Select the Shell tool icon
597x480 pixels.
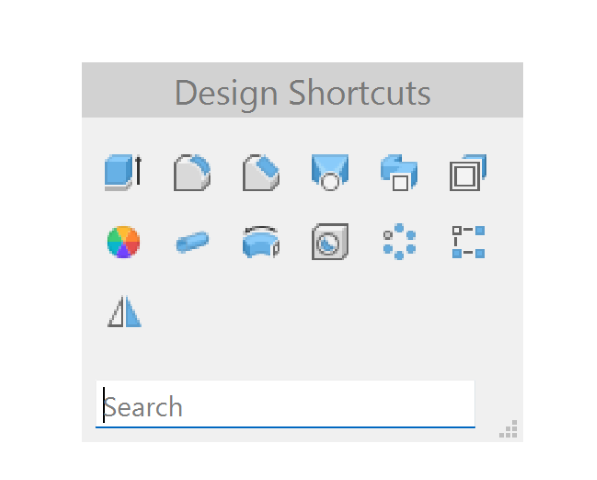click(x=468, y=172)
